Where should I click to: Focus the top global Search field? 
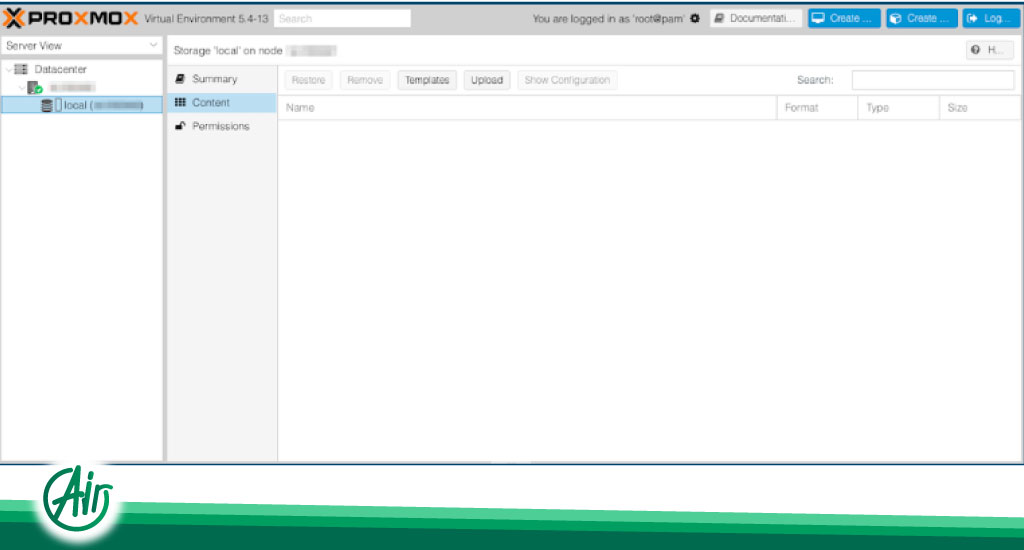click(x=342, y=18)
